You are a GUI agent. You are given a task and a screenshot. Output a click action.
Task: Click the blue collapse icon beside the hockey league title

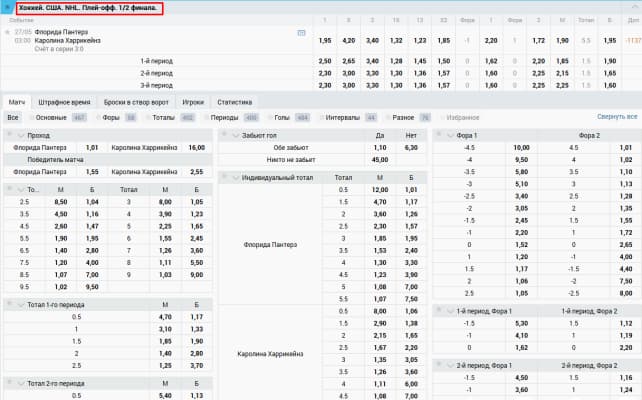point(7,7)
